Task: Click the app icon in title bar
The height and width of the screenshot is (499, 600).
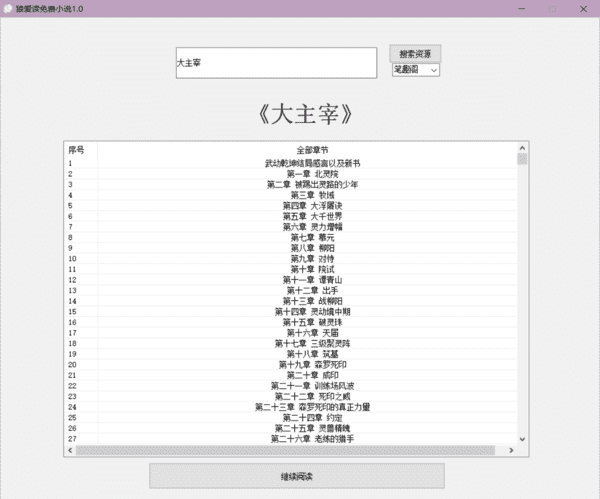Action: (8, 8)
